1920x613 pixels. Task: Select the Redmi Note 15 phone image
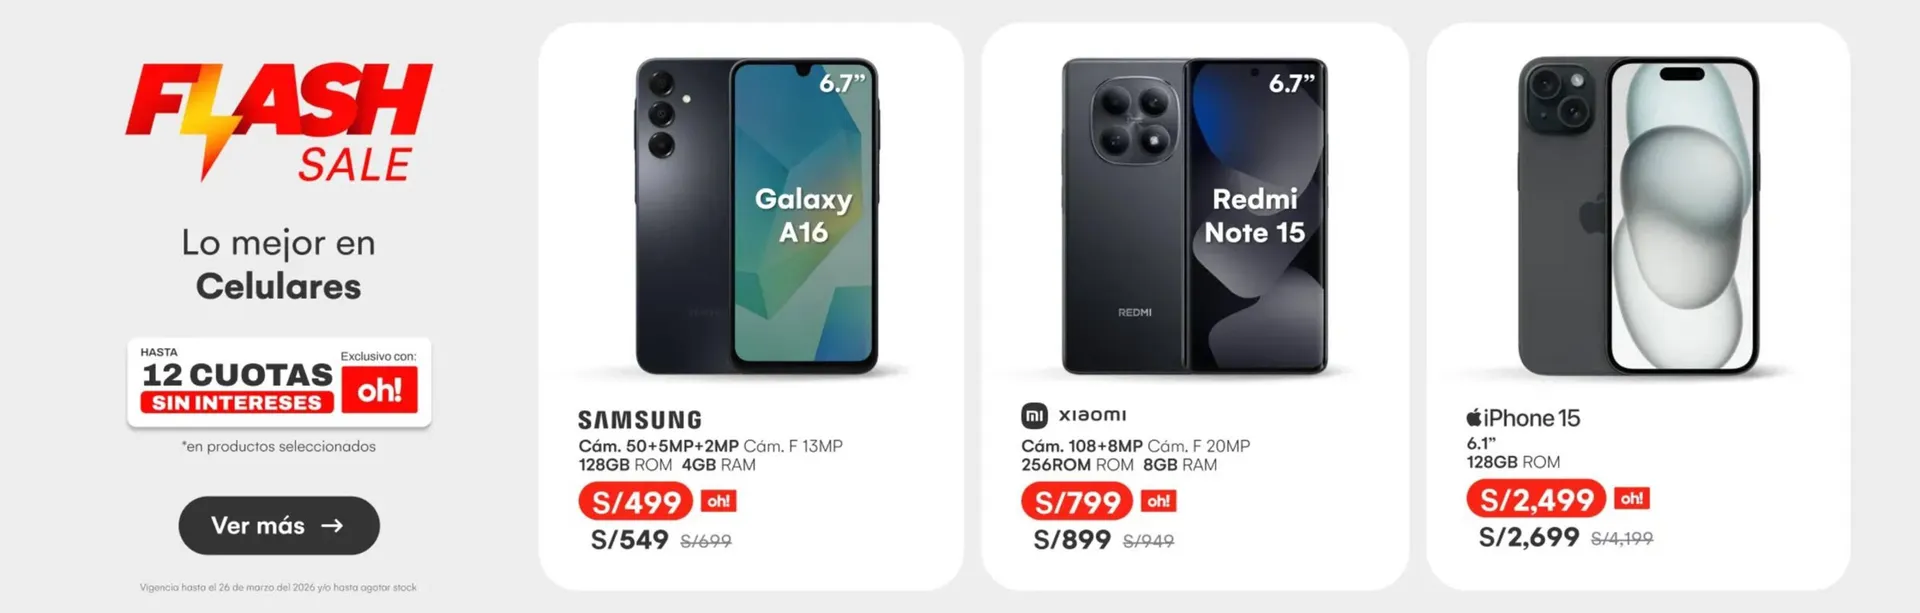pos(1195,216)
